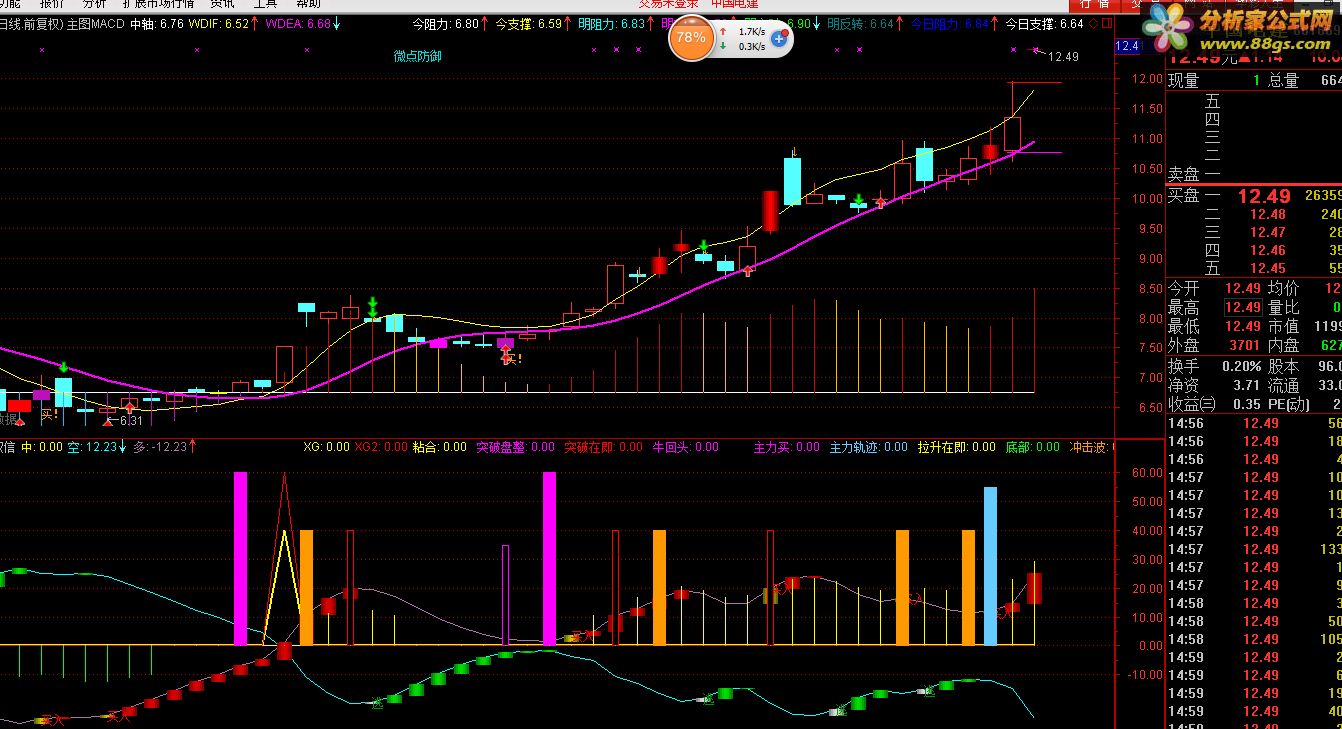Viewport: 1342px width, 729px height.
Task: Click the light blue bar in indicator panel
Action: (990, 565)
